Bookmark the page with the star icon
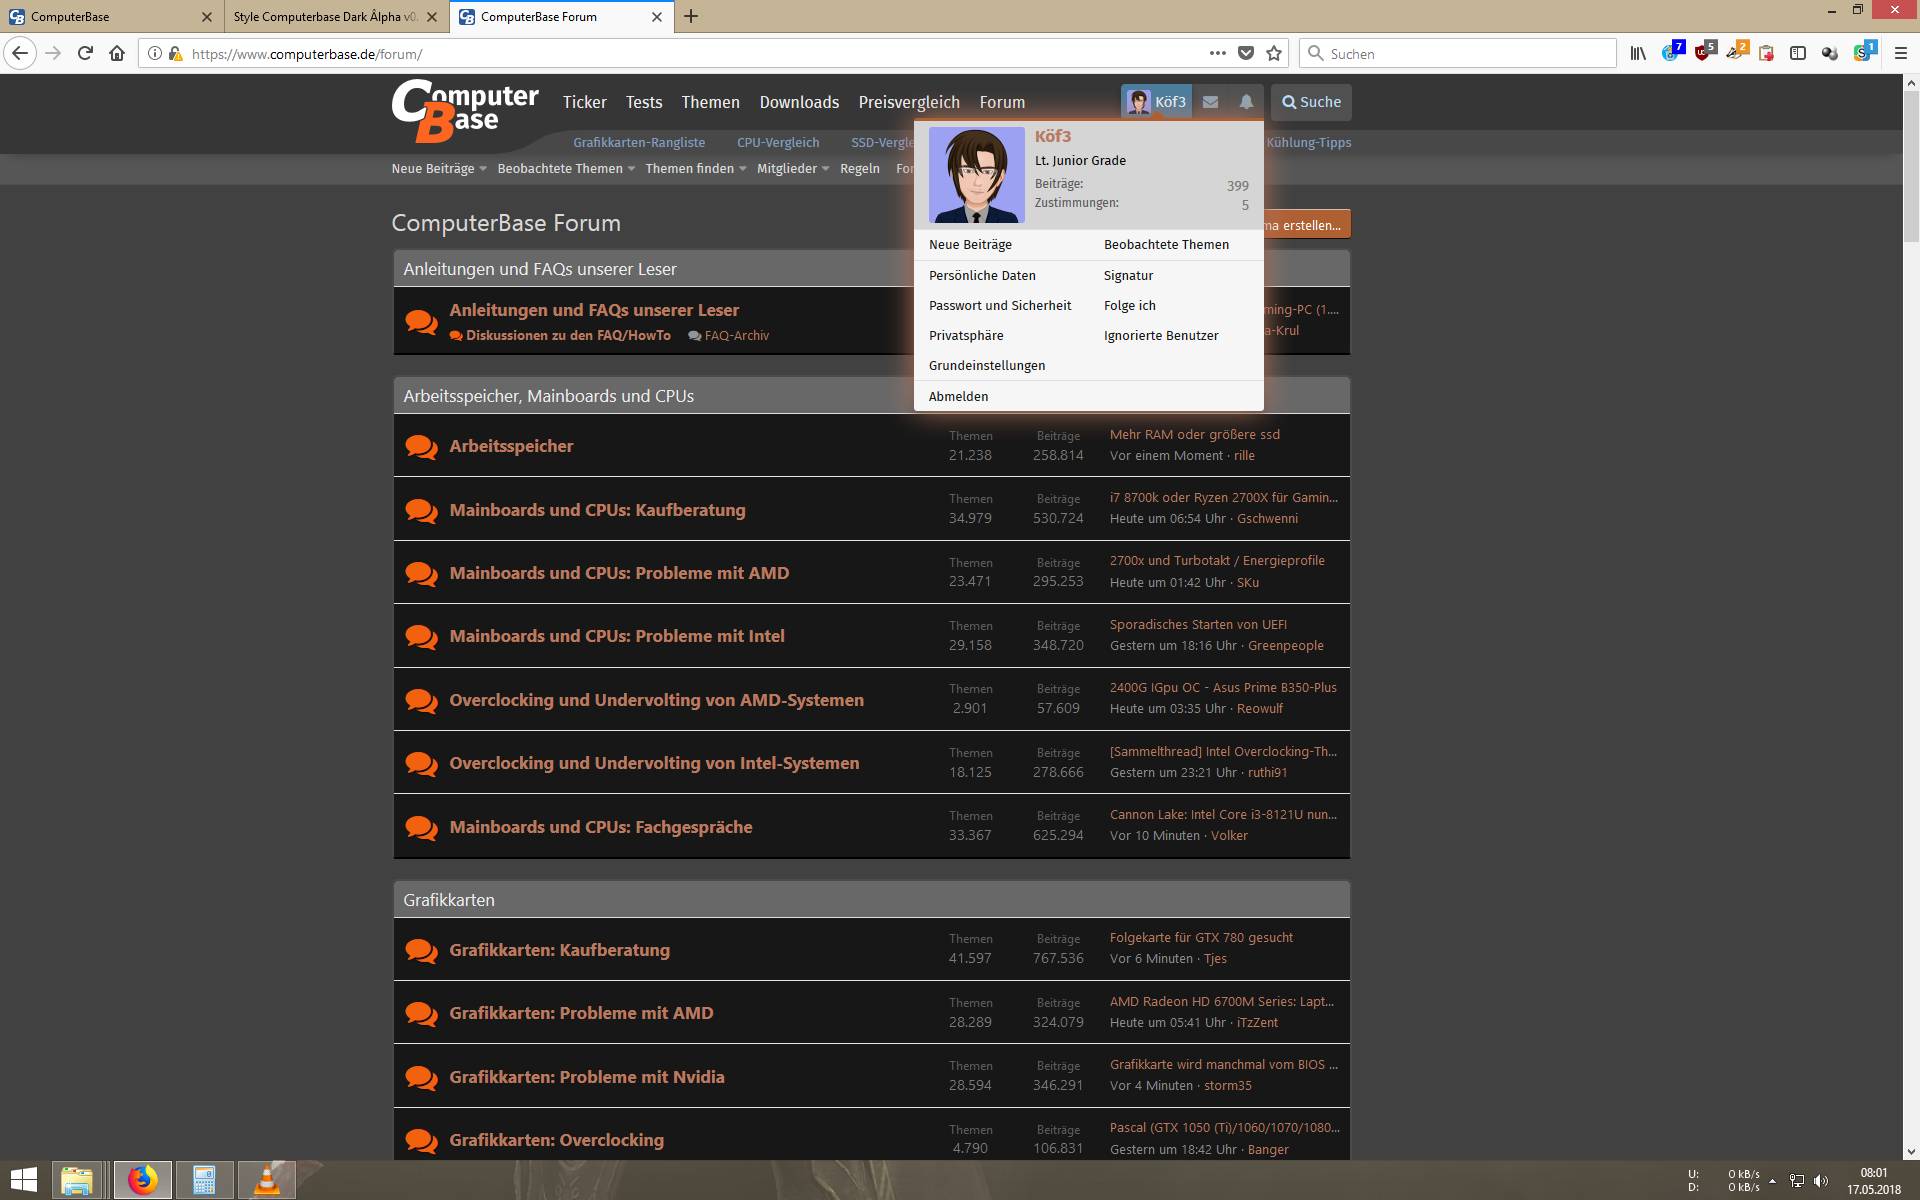The image size is (1920, 1200). coord(1274,54)
